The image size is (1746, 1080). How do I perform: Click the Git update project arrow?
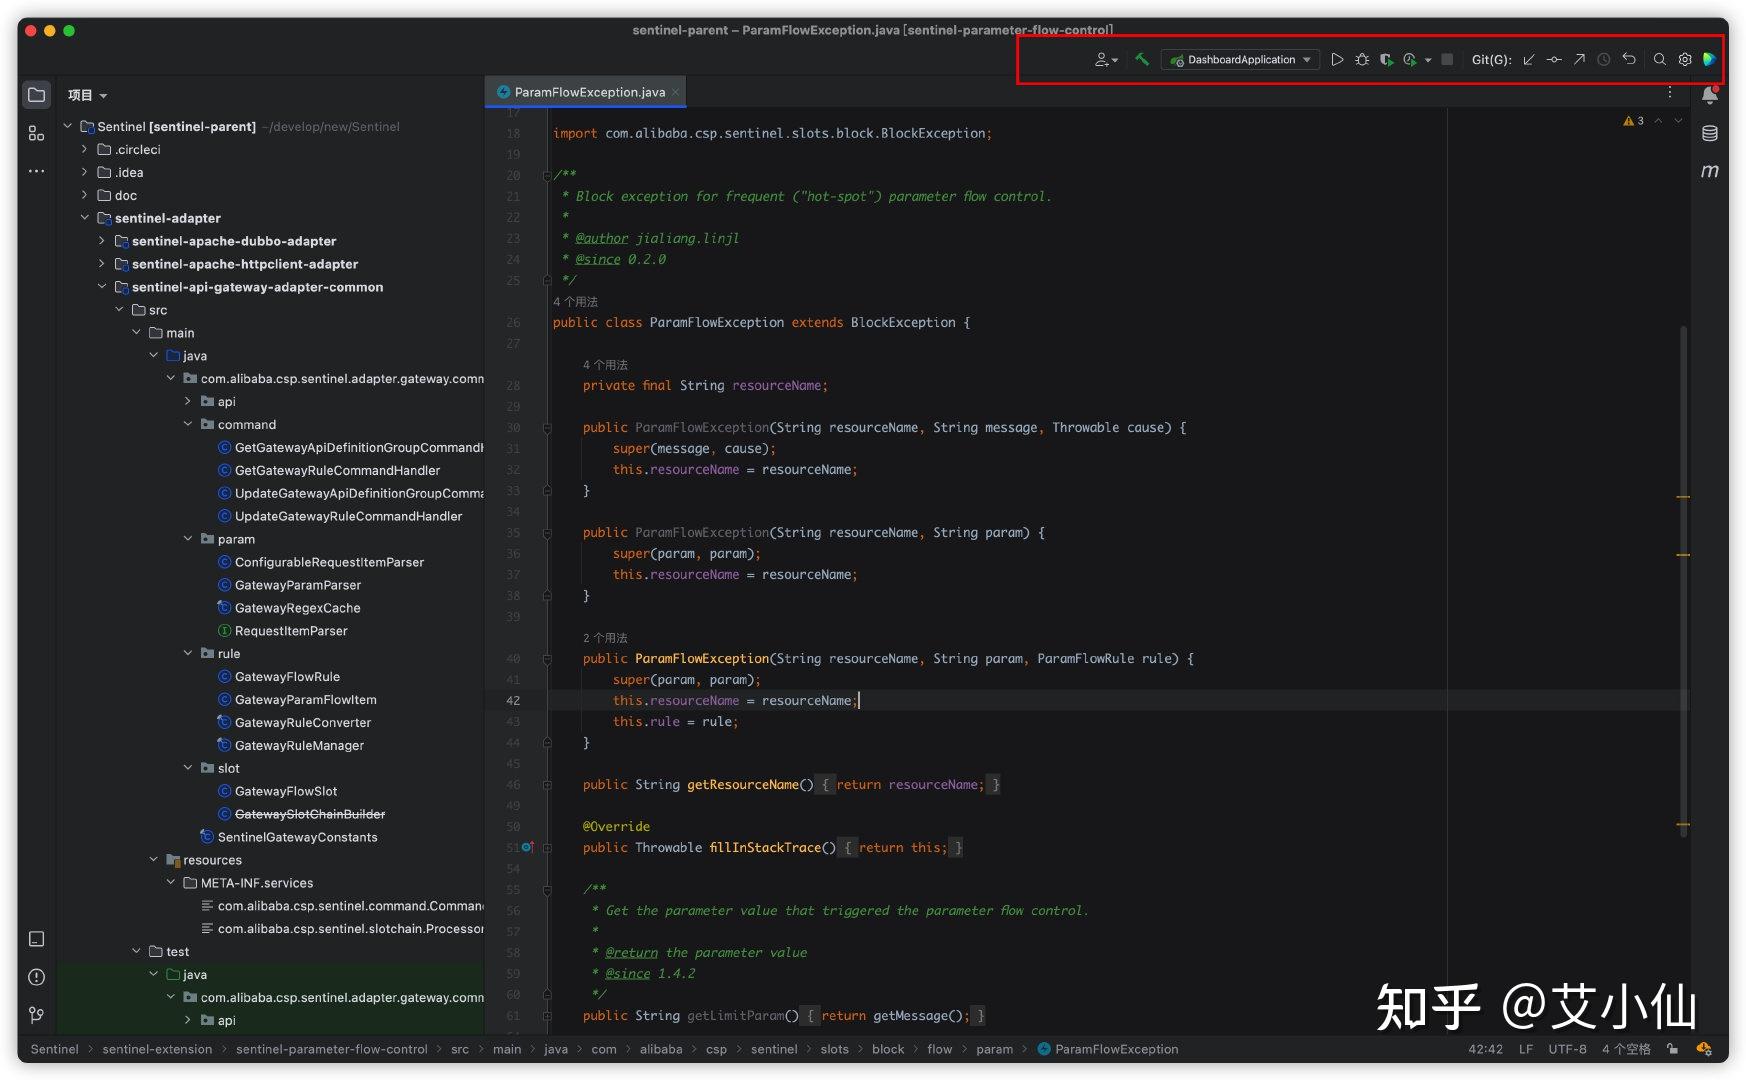click(1528, 60)
